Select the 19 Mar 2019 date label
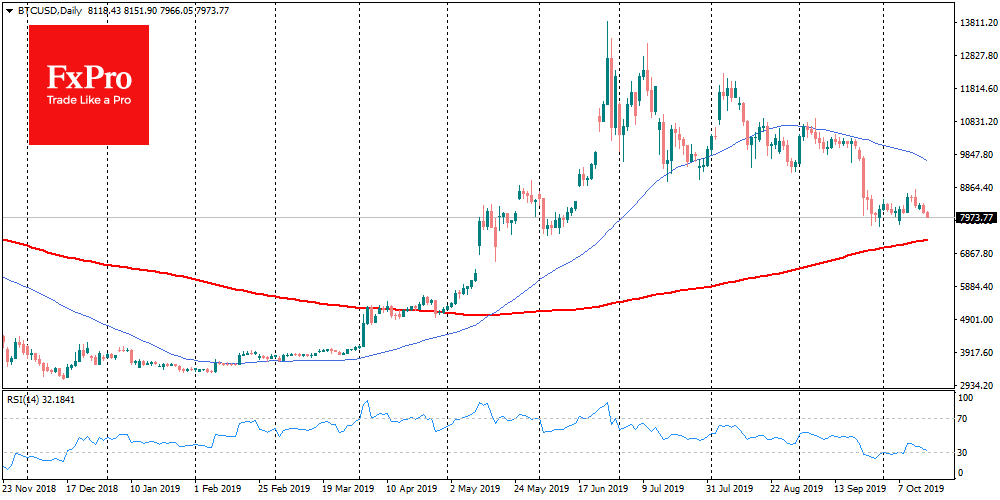The width and height of the screenshot is (1000, 500). pos(348,490)
